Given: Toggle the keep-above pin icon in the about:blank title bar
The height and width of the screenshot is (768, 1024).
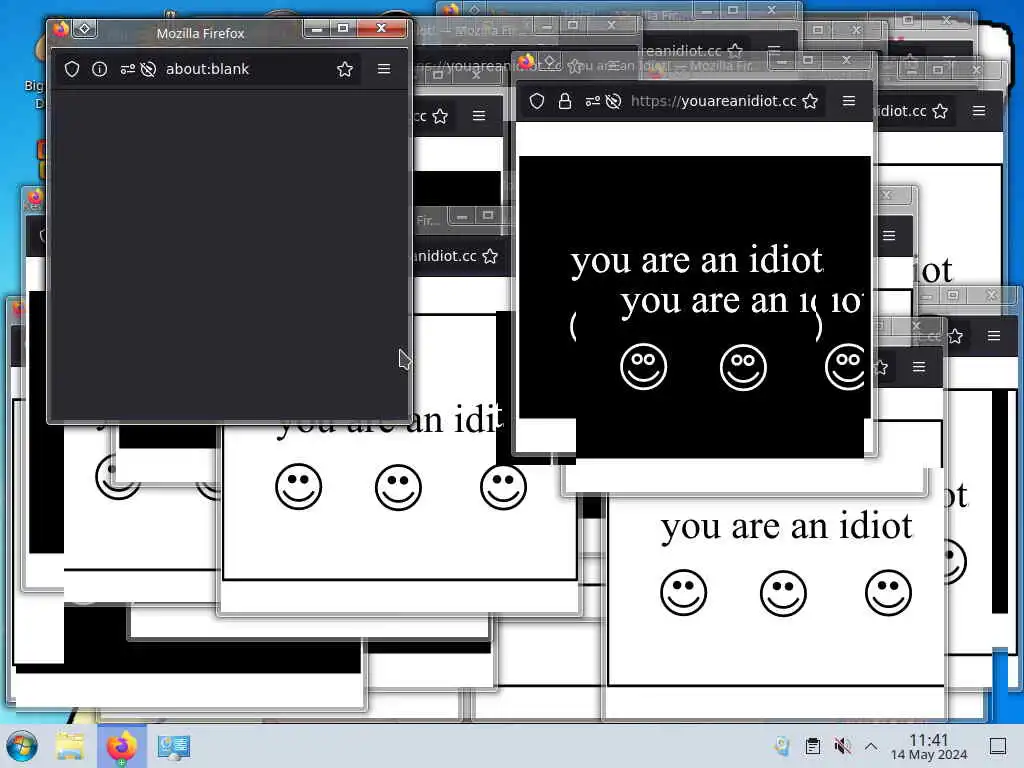Looking at the screenshot, I should [x=85, y=29].
